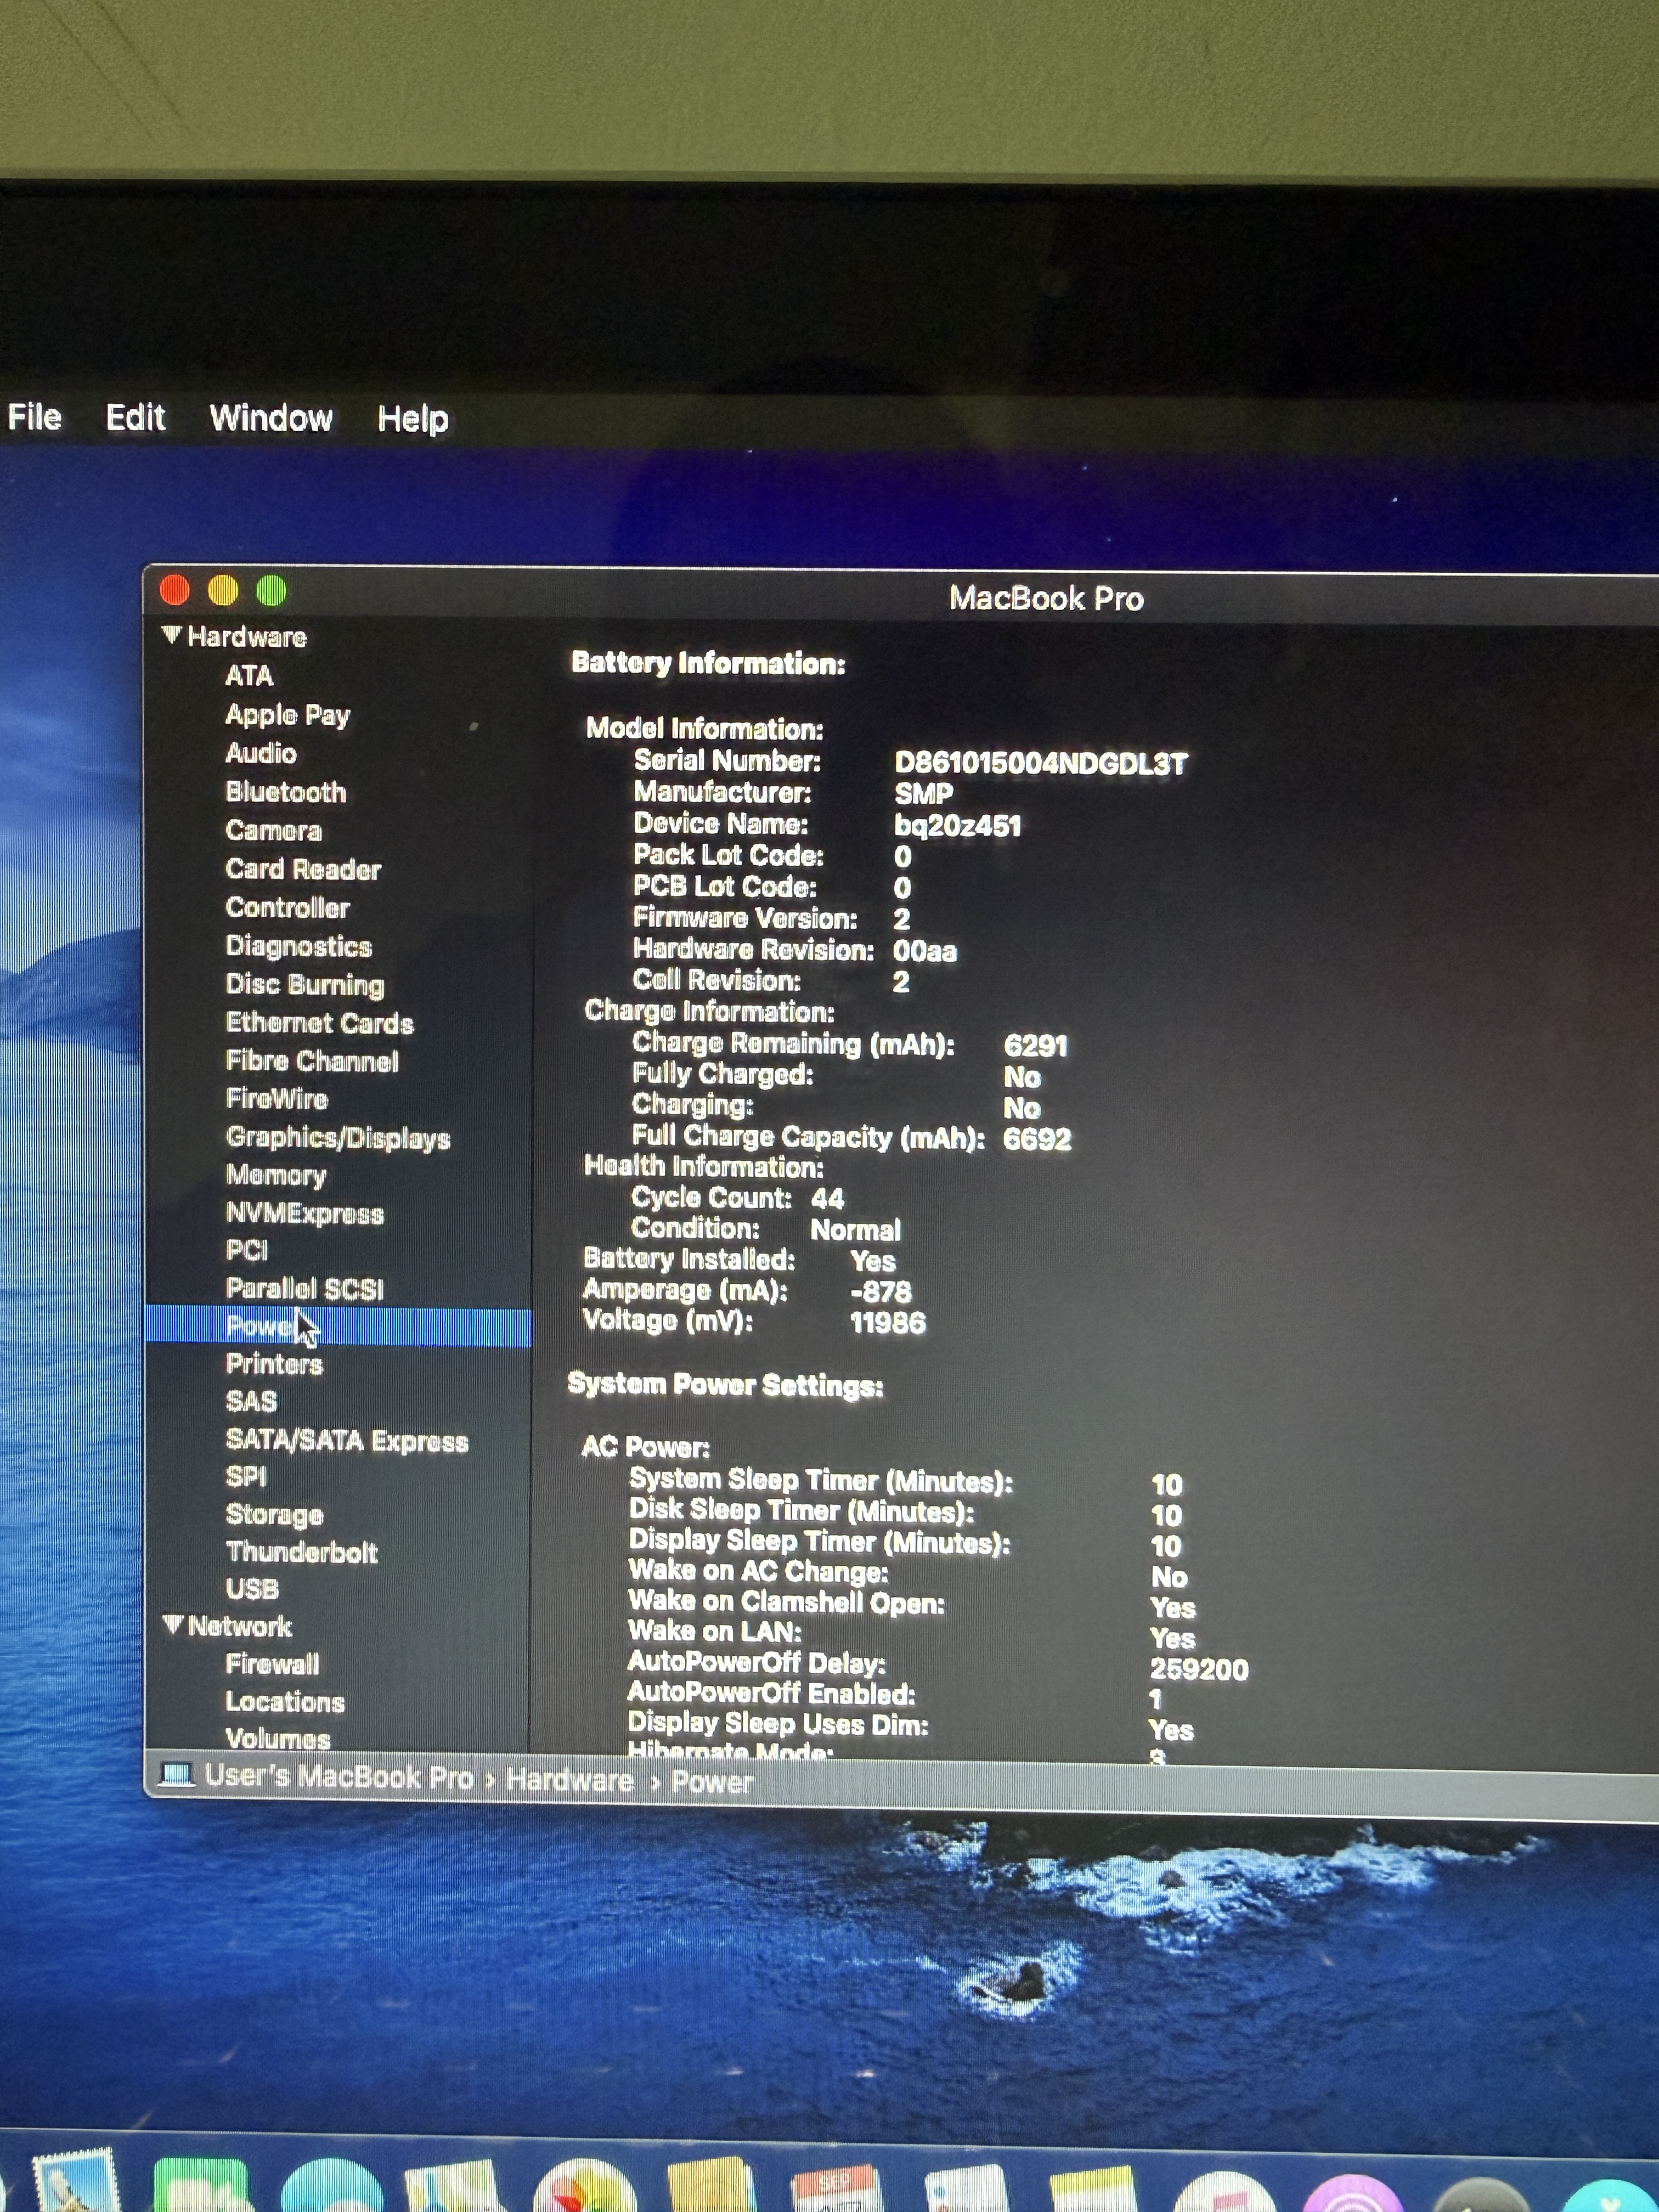Click the Battery Information heading
This screenshot has height=2212, width=1659.
(x=709, y=663)
